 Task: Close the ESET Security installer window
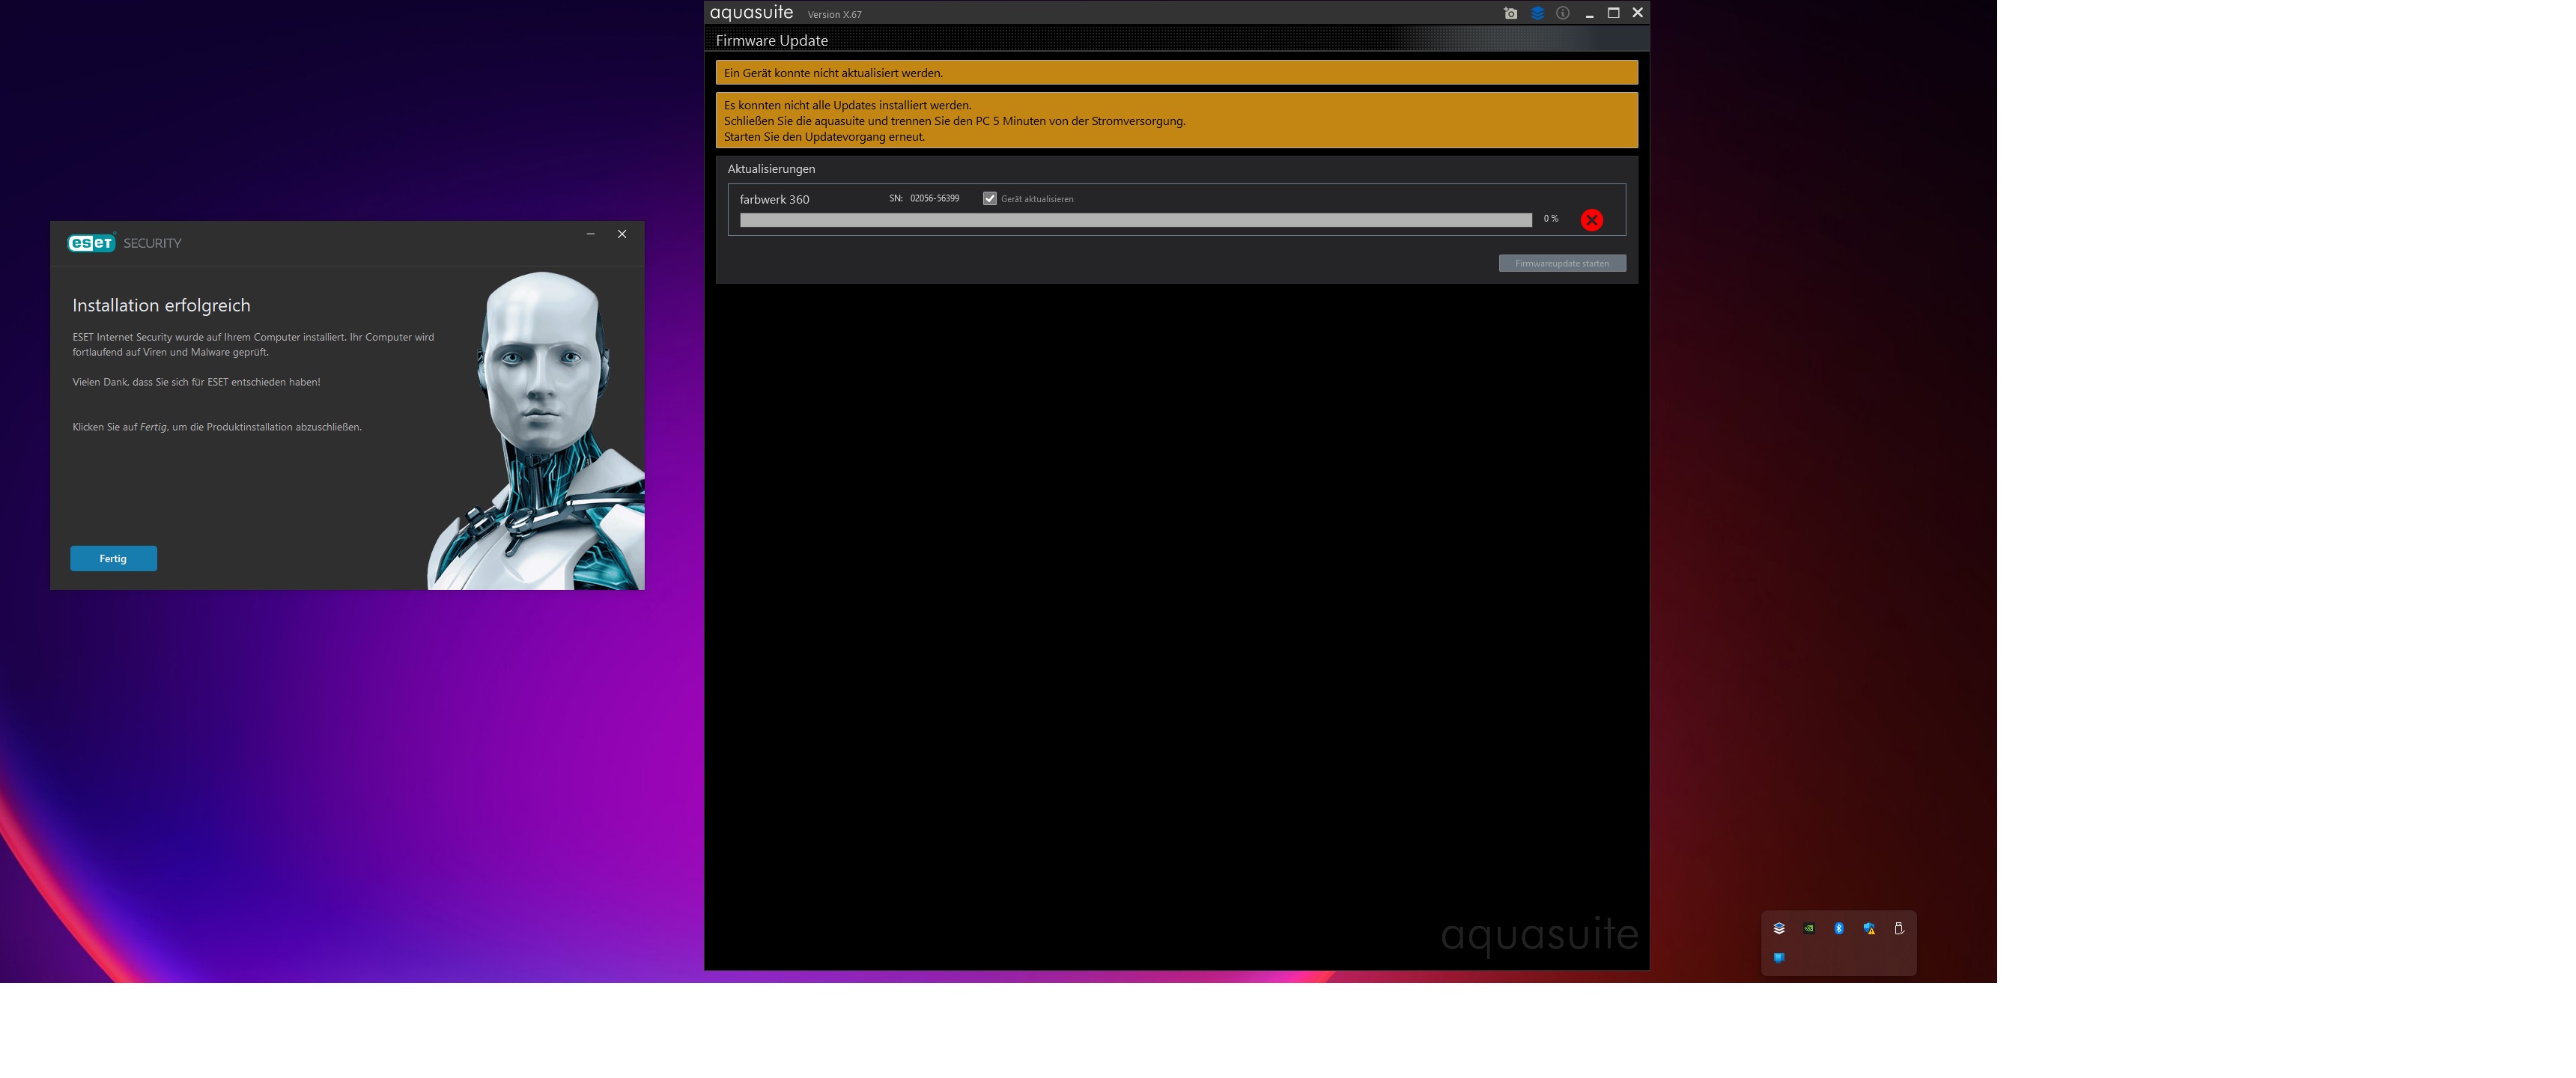click(622, 234)
